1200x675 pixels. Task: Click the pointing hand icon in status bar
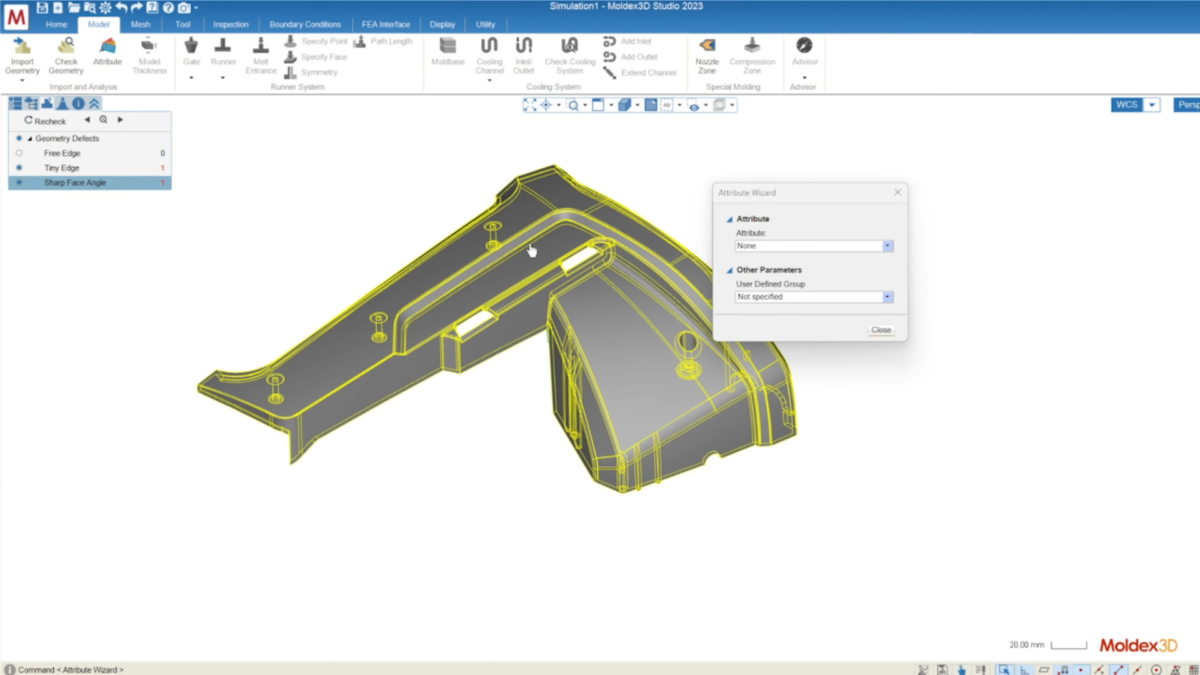pos(962,670)
